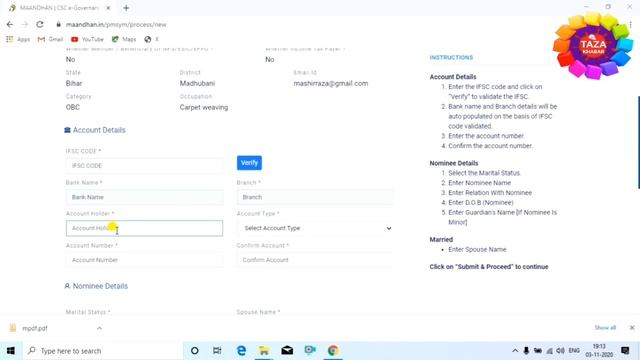Open File Explorer from the taskbar
The width and height of the screenshot is (640, 360).
tap(264, 351)
